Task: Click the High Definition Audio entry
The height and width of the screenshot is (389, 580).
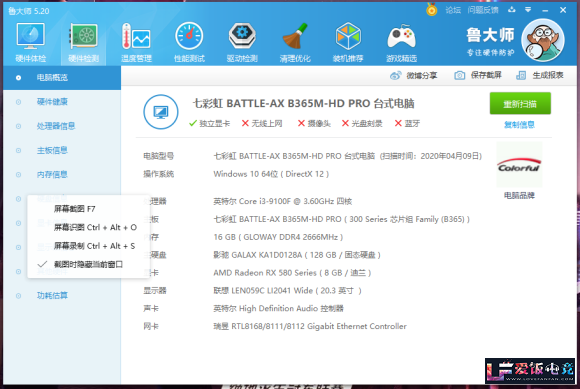Action: click(279, 308)
